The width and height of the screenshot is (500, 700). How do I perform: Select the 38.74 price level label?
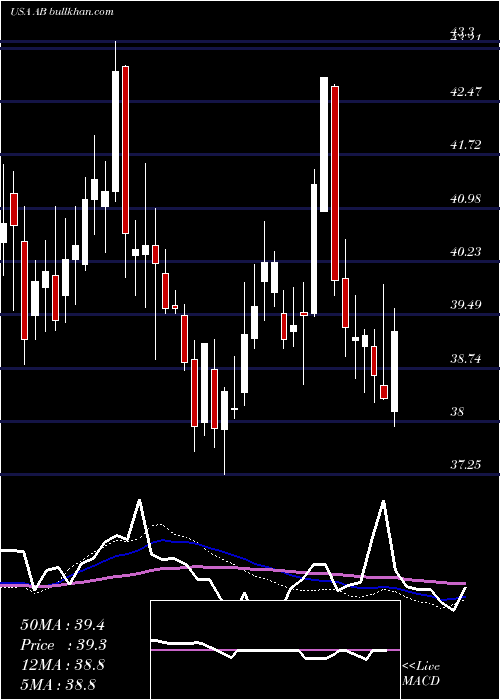466,358
